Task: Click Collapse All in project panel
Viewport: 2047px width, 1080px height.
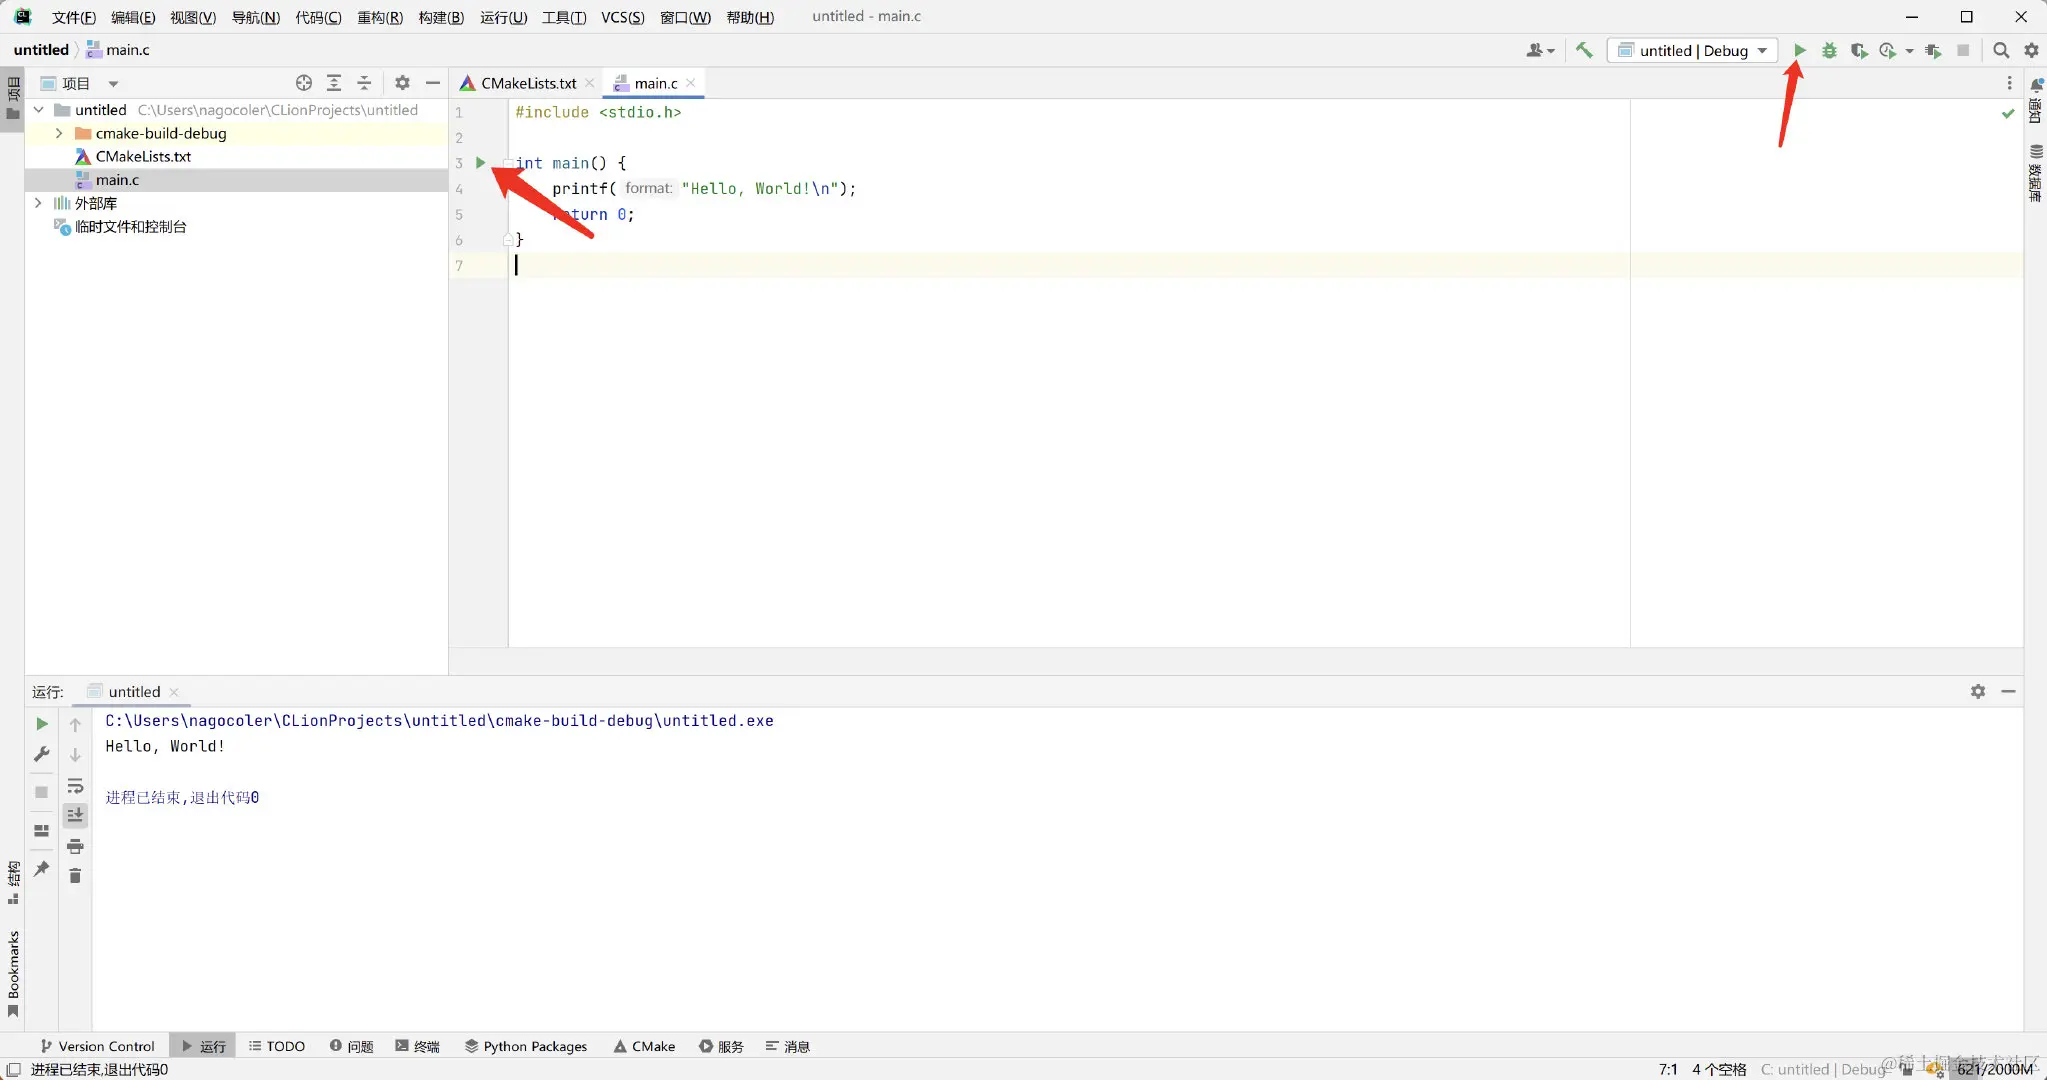Action: (364, 83)
